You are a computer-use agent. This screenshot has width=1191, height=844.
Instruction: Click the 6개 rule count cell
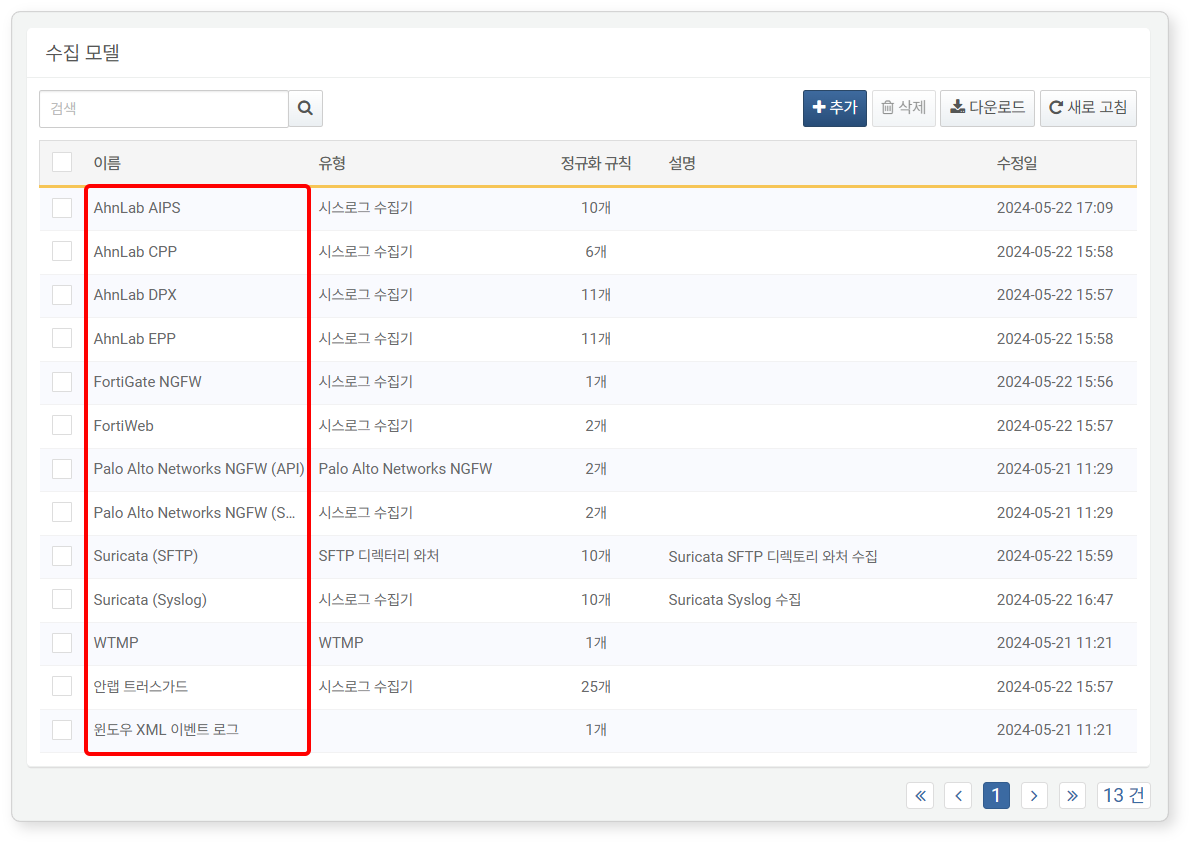(x=596, y=251)
